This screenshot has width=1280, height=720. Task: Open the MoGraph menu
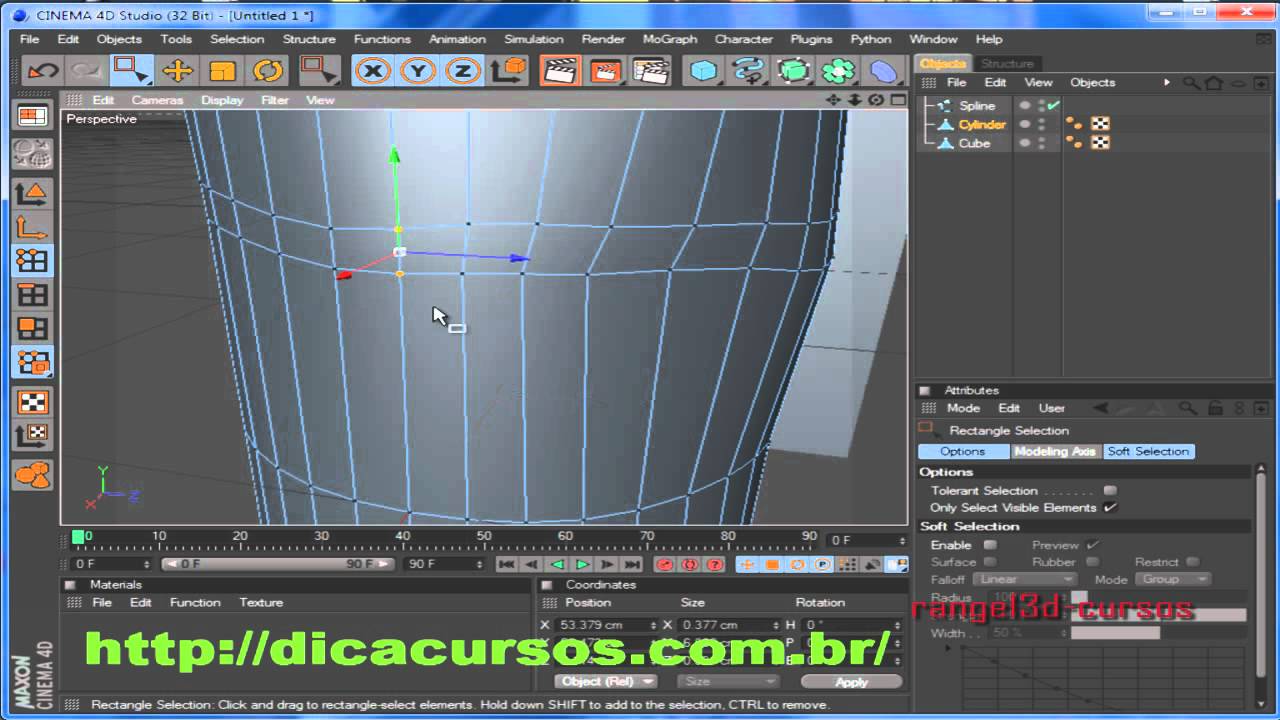coord(670,39)
